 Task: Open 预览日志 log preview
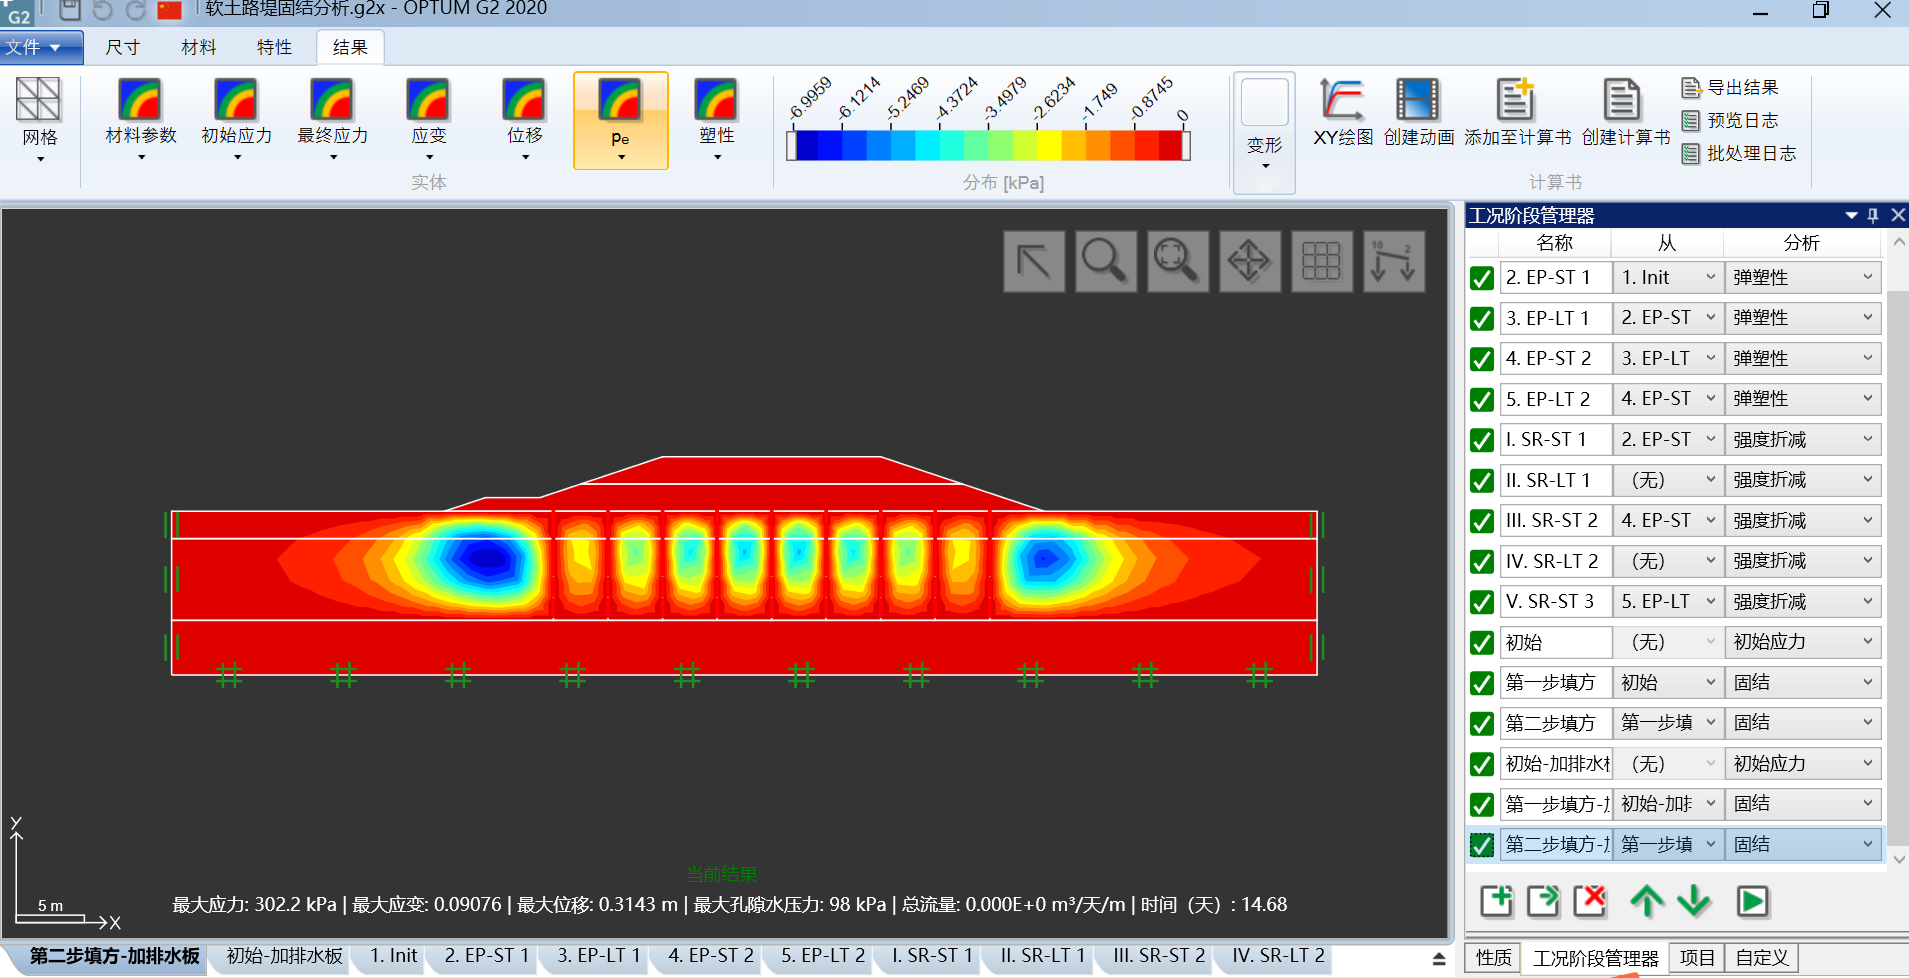click(x=1730, y=121)
